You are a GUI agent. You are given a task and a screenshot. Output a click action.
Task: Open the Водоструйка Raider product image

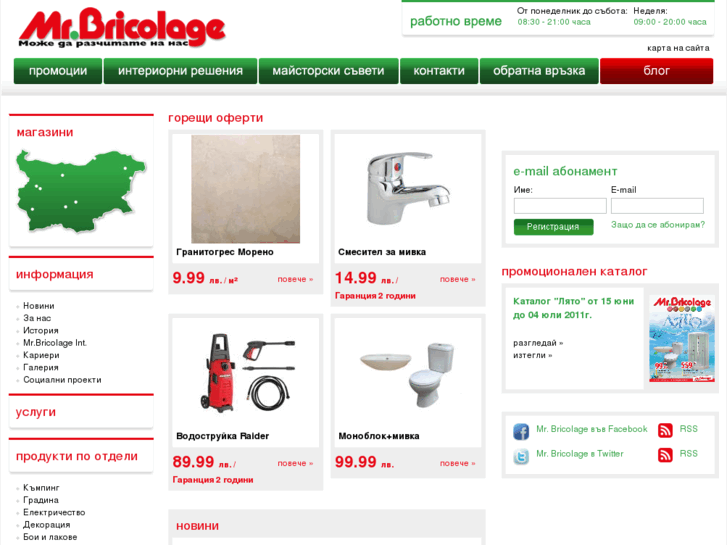[246, 373]
